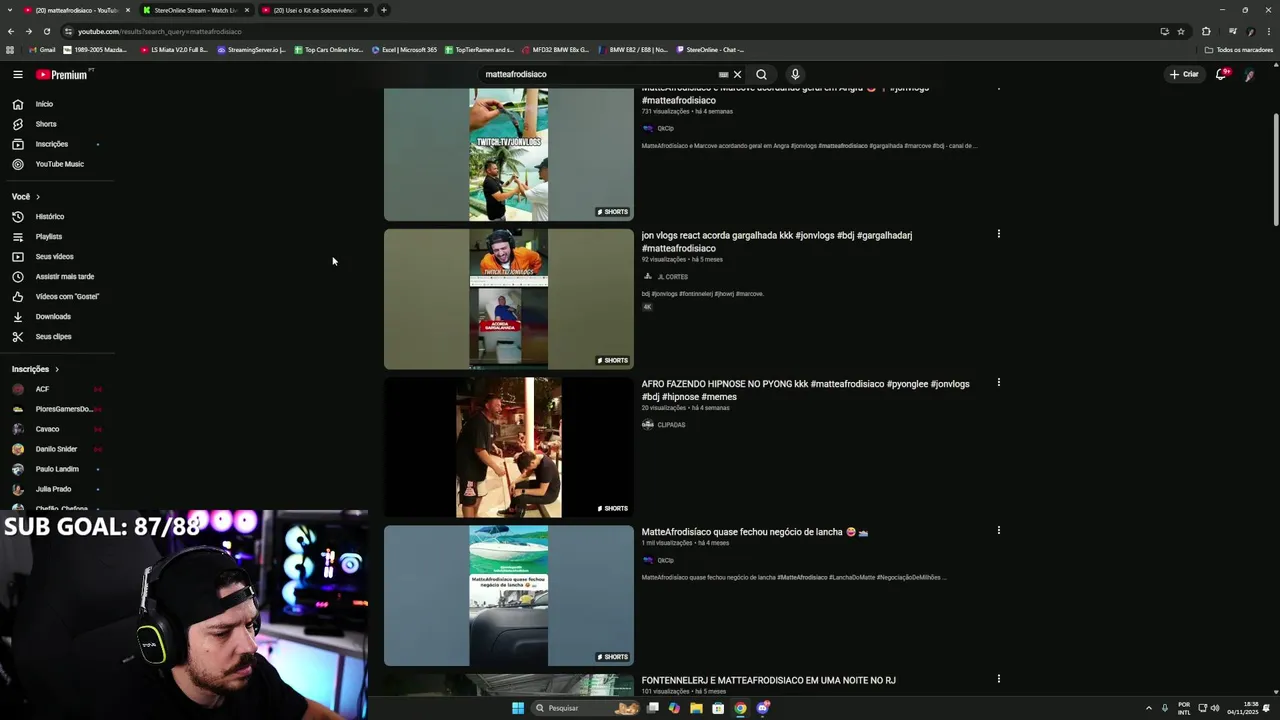This screenshot has width=1280, height=720.
Task: Open Seus vídeos in the sidebar
Action: coord(54,256)
